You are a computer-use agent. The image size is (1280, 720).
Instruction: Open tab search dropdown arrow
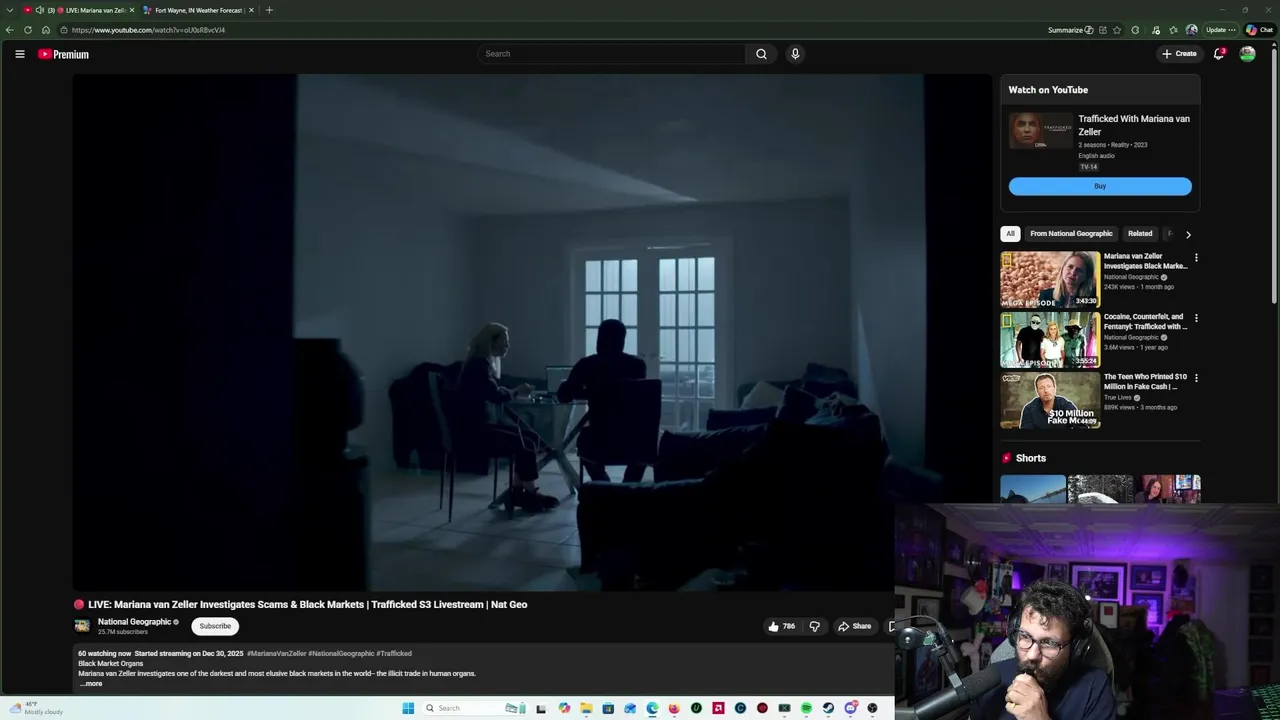point(10,10)
